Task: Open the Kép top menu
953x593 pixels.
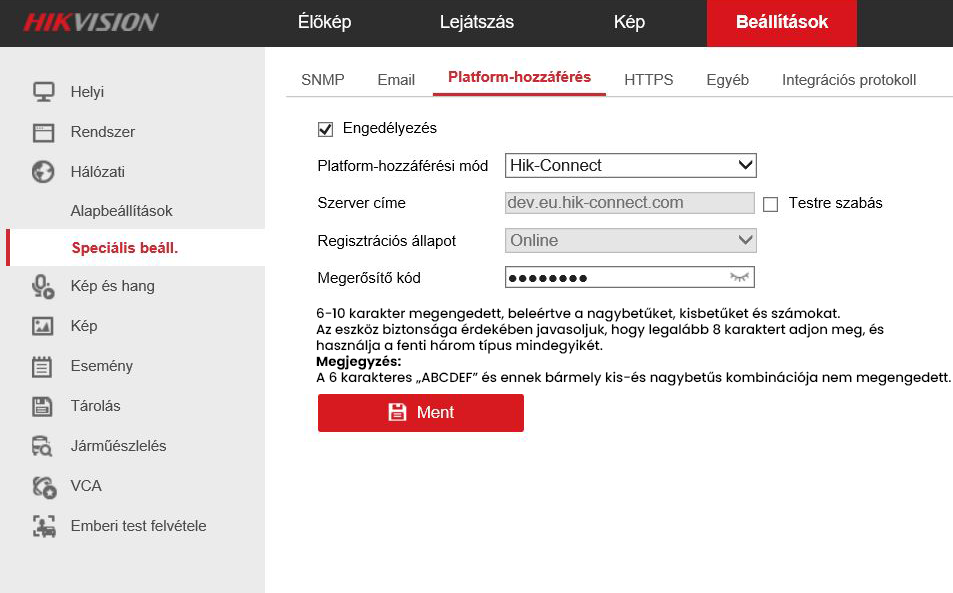Action: click(629, 22)
